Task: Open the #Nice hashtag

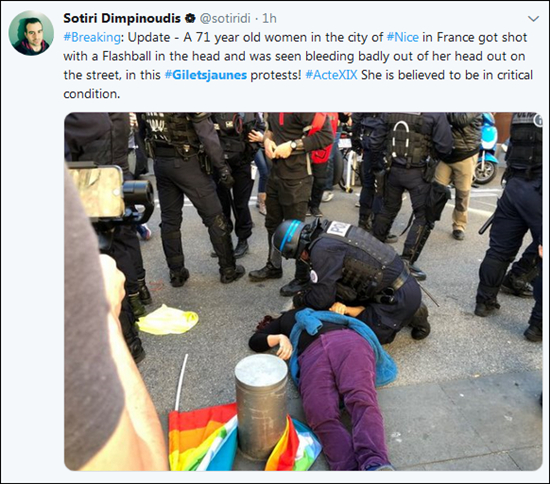Action: [x=402, y=37]
